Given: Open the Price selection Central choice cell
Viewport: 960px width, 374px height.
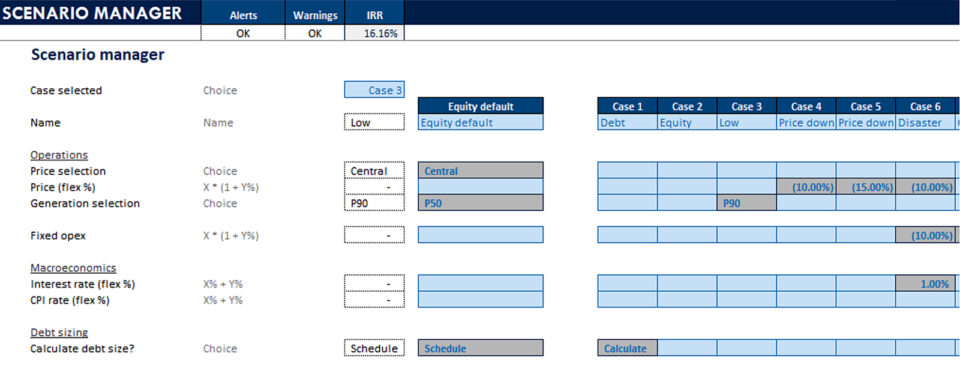Looking at the screenshot, I should click(374, 171).
